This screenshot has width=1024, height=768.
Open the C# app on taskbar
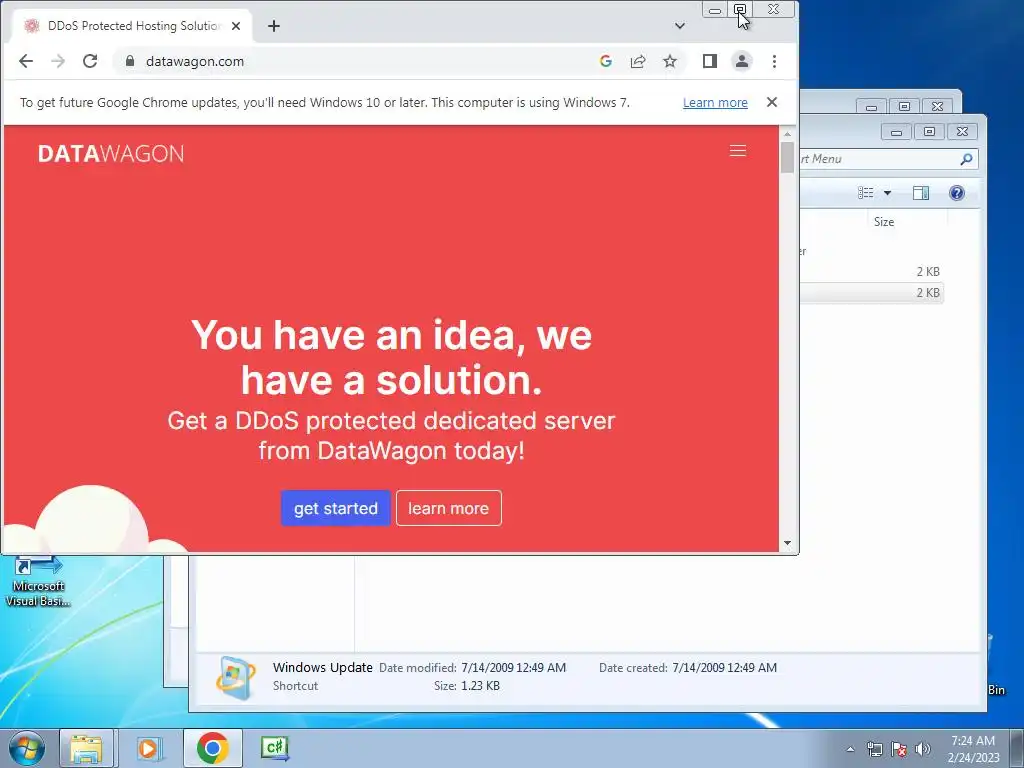[x=275, y=748]
